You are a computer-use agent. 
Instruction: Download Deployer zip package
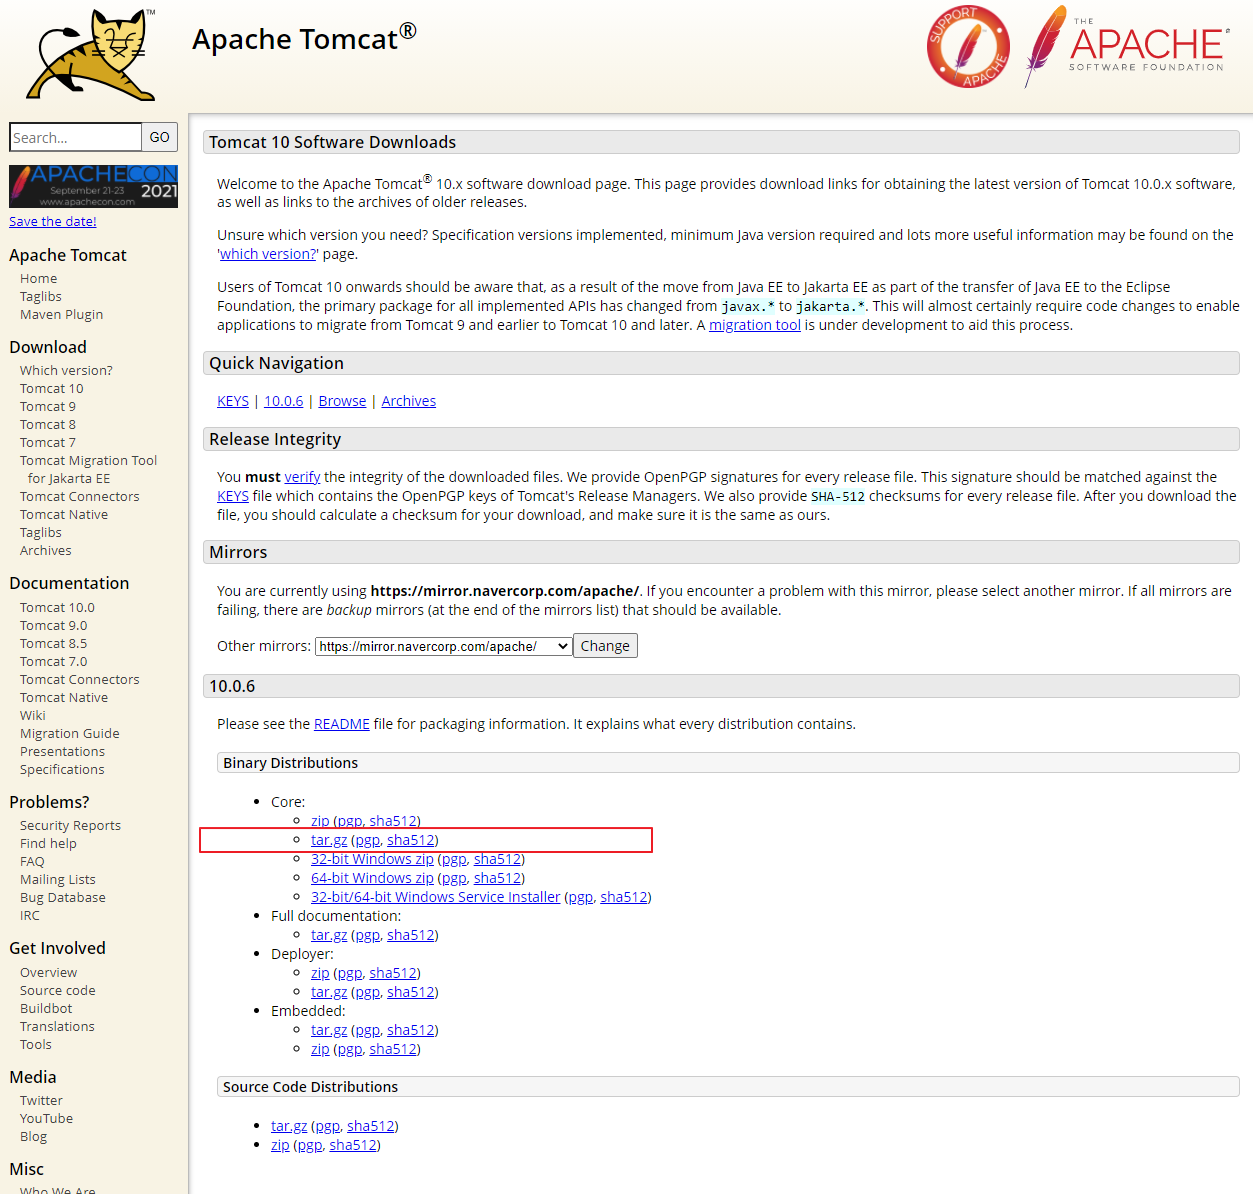[x=320, y=973]
